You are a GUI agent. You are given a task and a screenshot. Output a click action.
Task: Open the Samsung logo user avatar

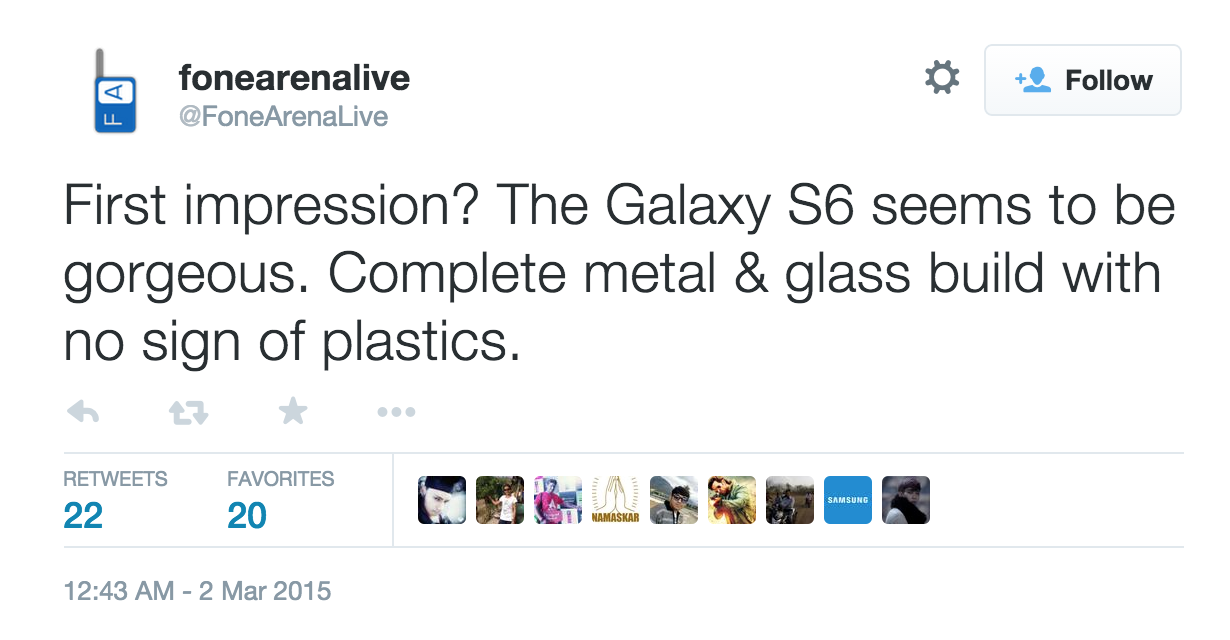pos(848,500)
